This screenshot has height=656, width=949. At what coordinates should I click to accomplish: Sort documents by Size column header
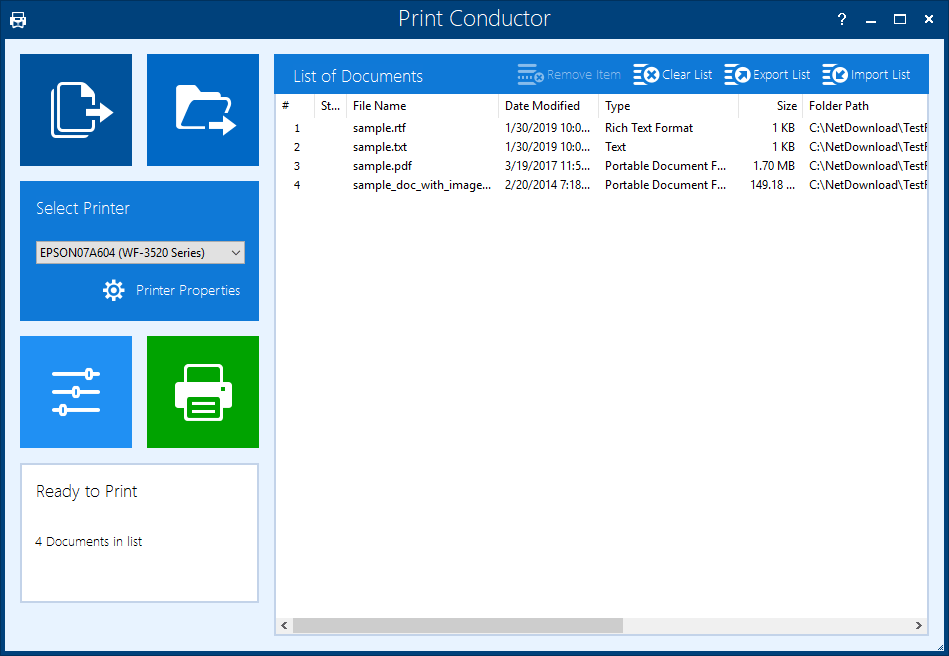pyautogui.click(x=787, y=106)
